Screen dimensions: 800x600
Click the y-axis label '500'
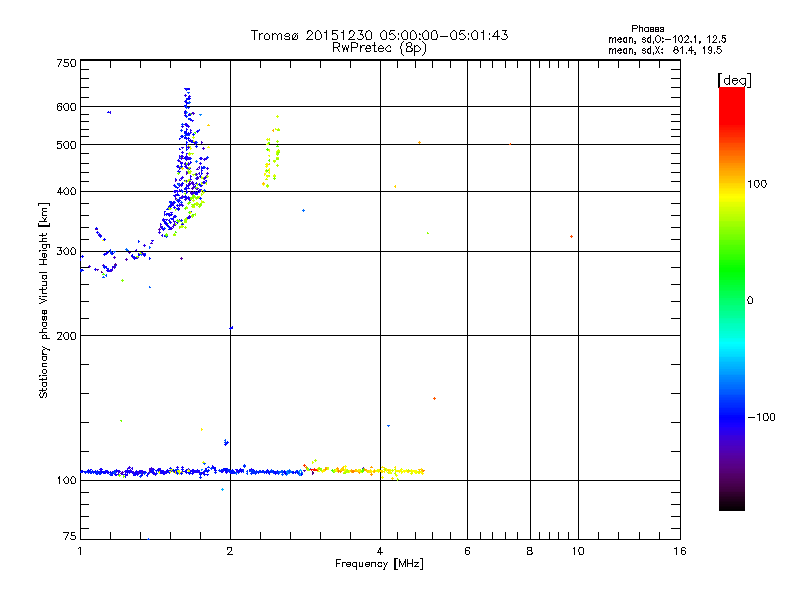pyautogui.click(x=66, y=145)
